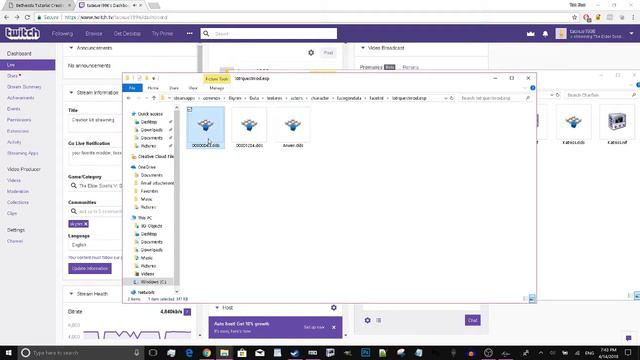Viewport: 640px width, 360px height.
Task: Collapse the Stream Health section
Action: pyautogui.click(x=71, y=293)
